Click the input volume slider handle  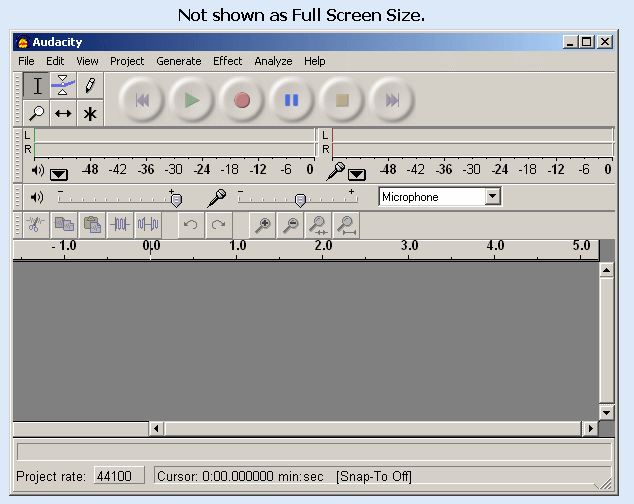click(x=300, y=200)
